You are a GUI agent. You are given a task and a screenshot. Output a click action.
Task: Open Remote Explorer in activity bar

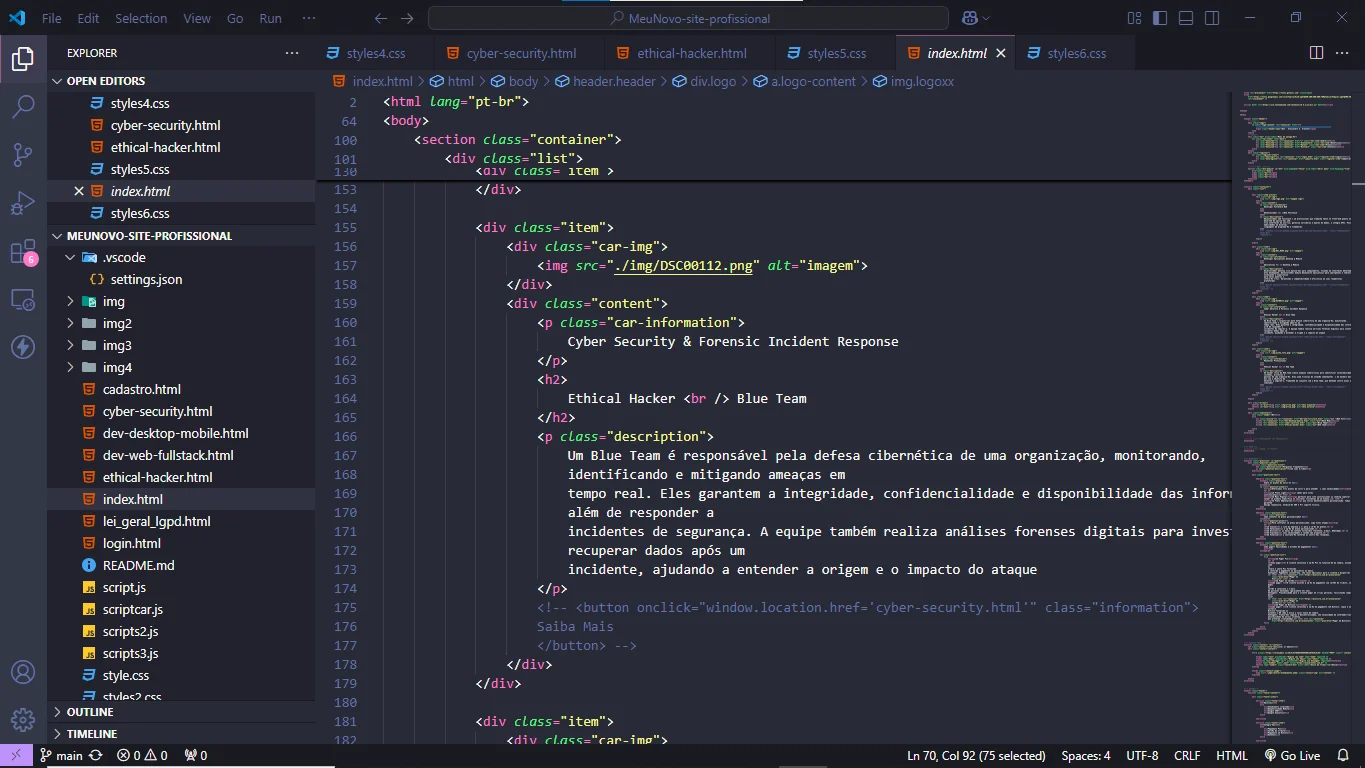pos(23,300)
